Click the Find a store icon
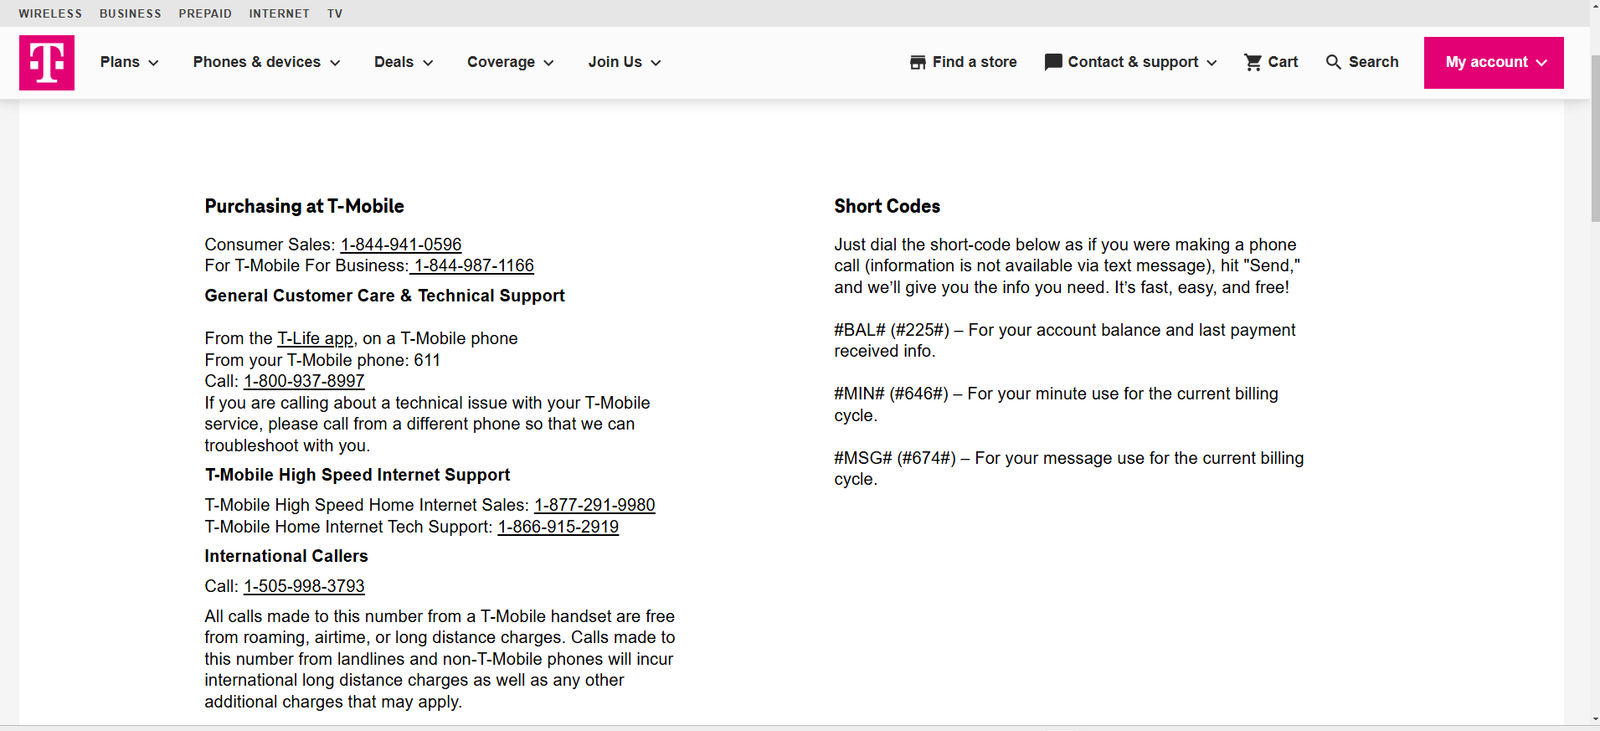Screen dimensions: 1600x731 coord(916,61)
